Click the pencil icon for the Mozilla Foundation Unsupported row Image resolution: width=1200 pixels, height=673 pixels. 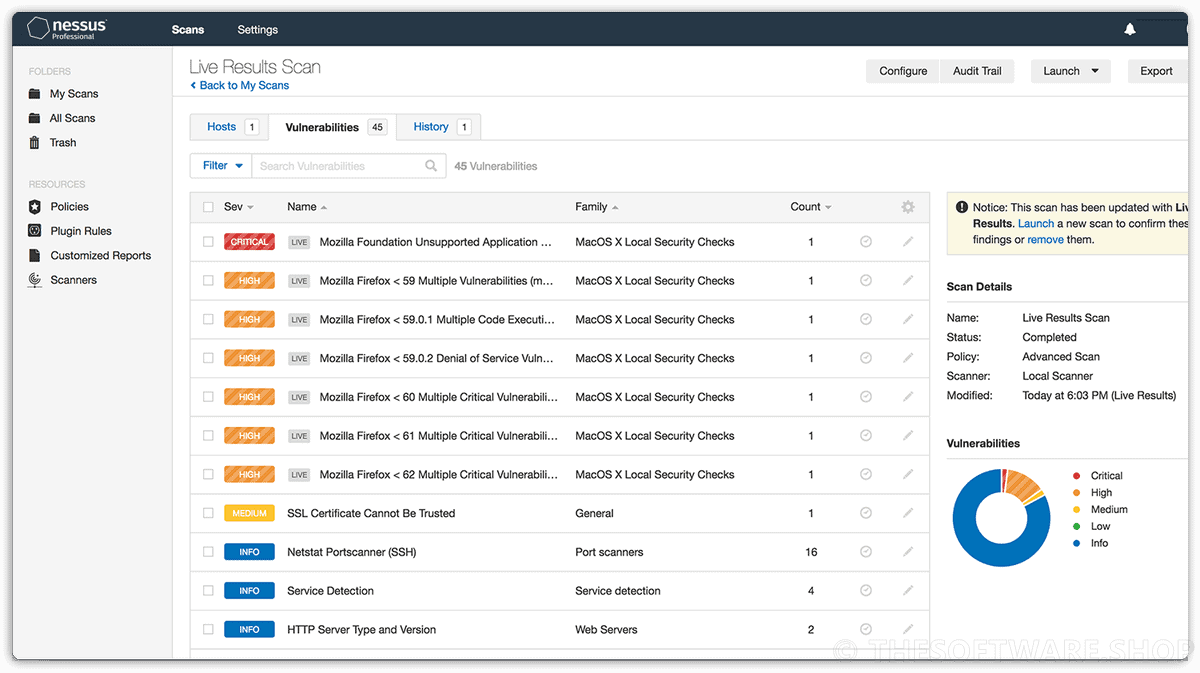908,242
